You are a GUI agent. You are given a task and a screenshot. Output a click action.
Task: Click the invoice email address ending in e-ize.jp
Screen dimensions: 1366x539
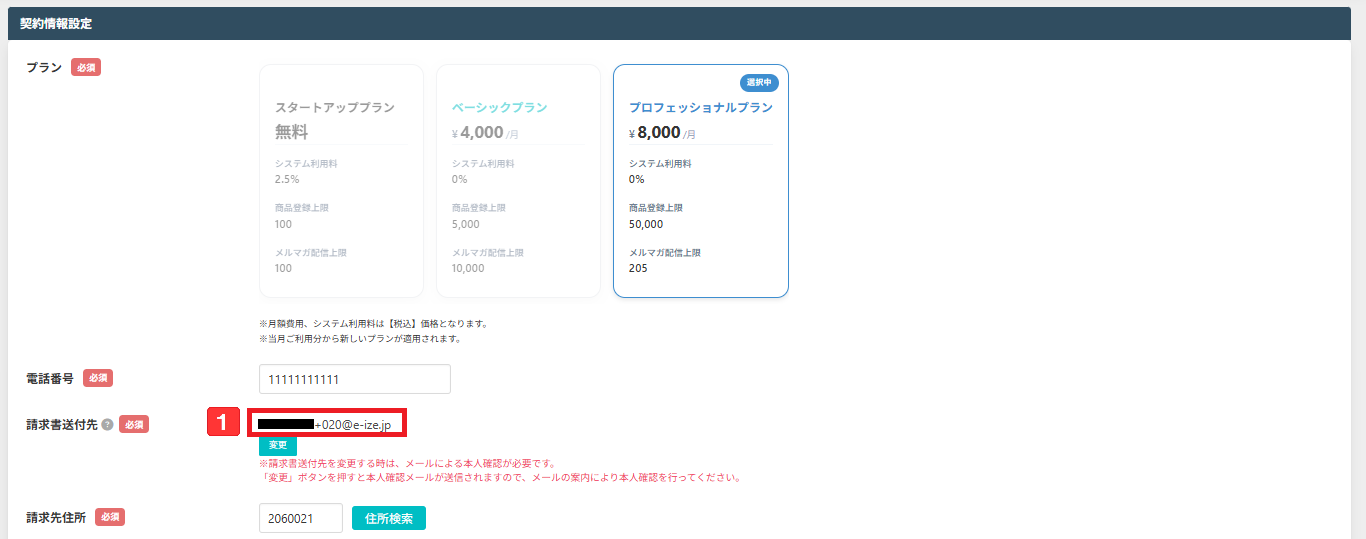click(x=330, y=424)
